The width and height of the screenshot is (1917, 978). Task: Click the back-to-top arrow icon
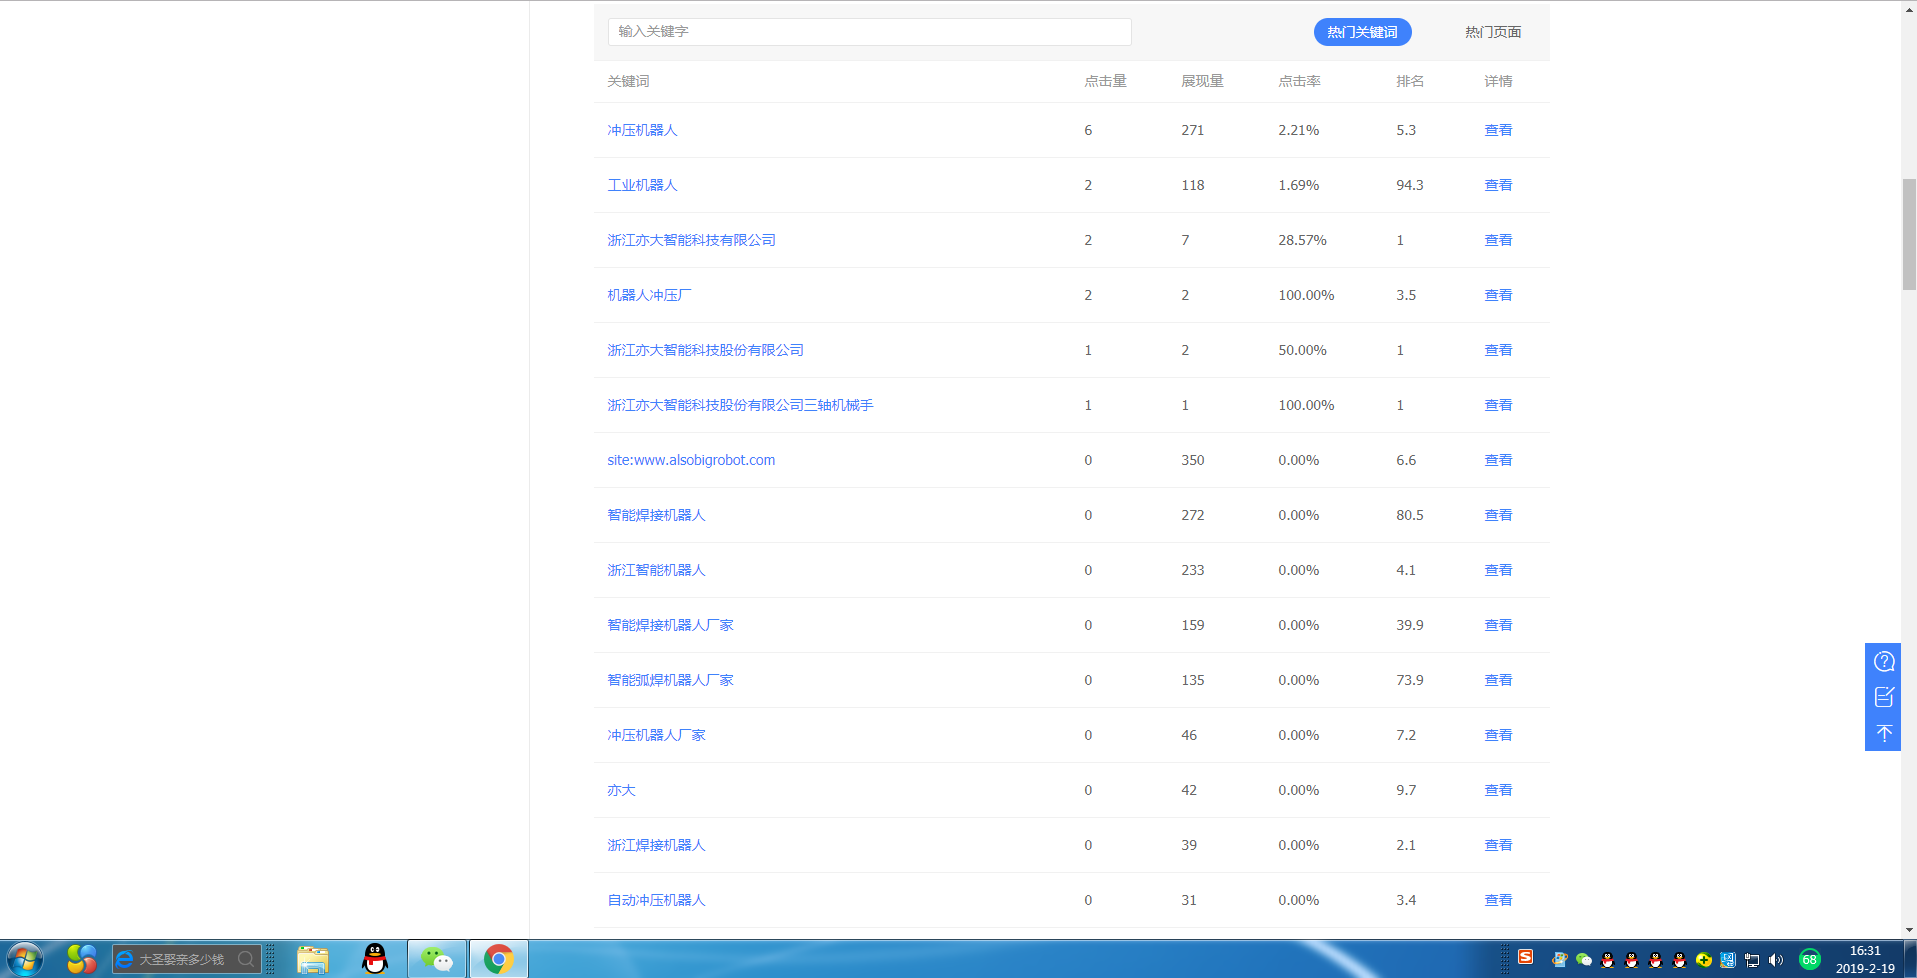[1883, 733]
